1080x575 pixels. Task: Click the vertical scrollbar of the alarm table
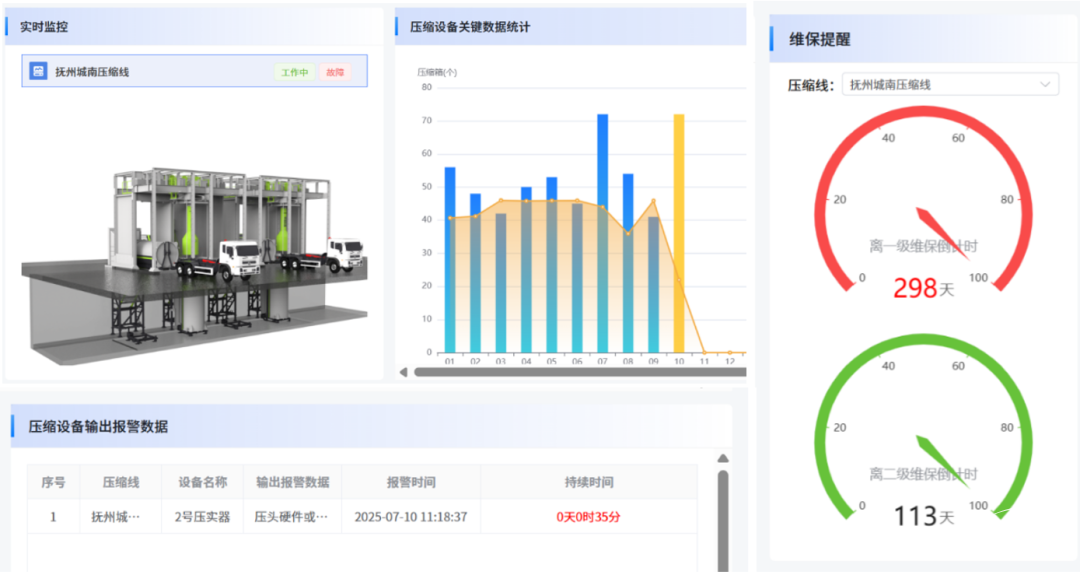click(x=723, y=520)
